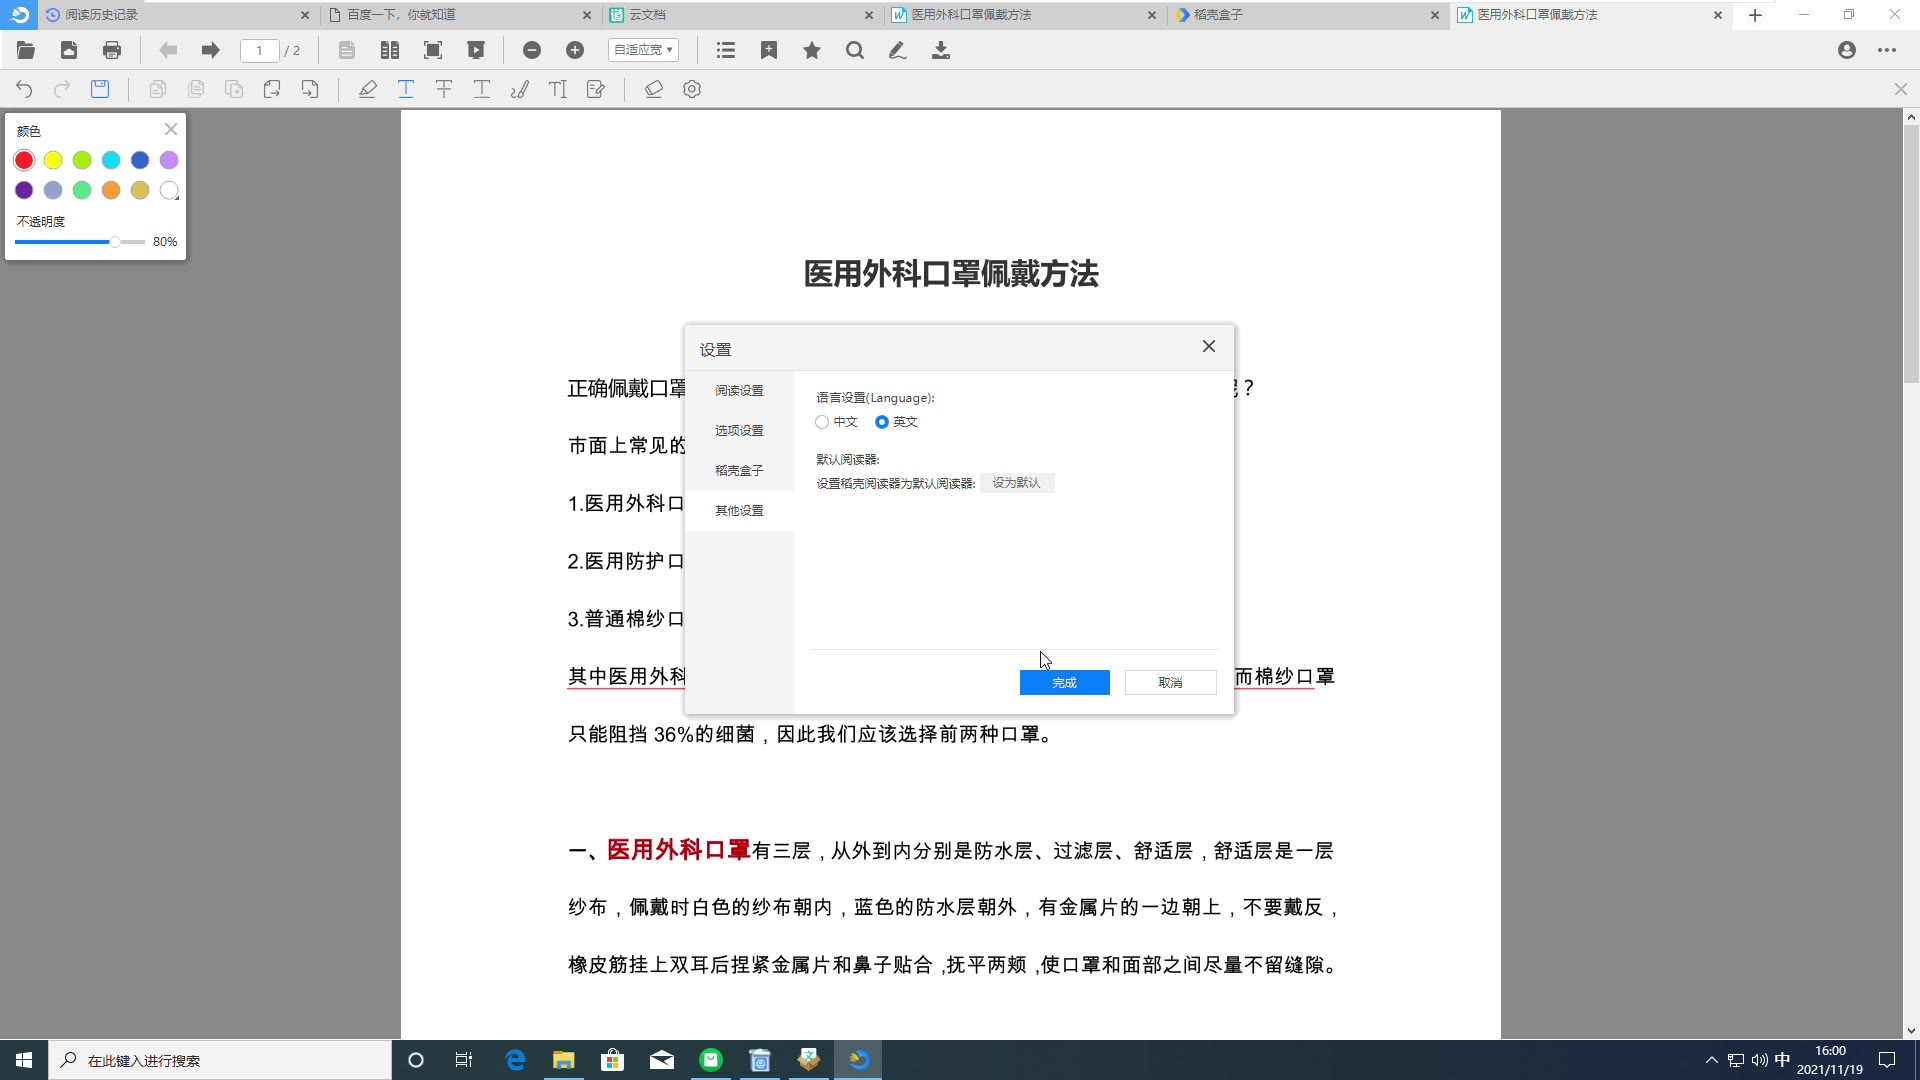
Task: Open the 自适应宽 zoom dropdown
Action: point(643,50)
